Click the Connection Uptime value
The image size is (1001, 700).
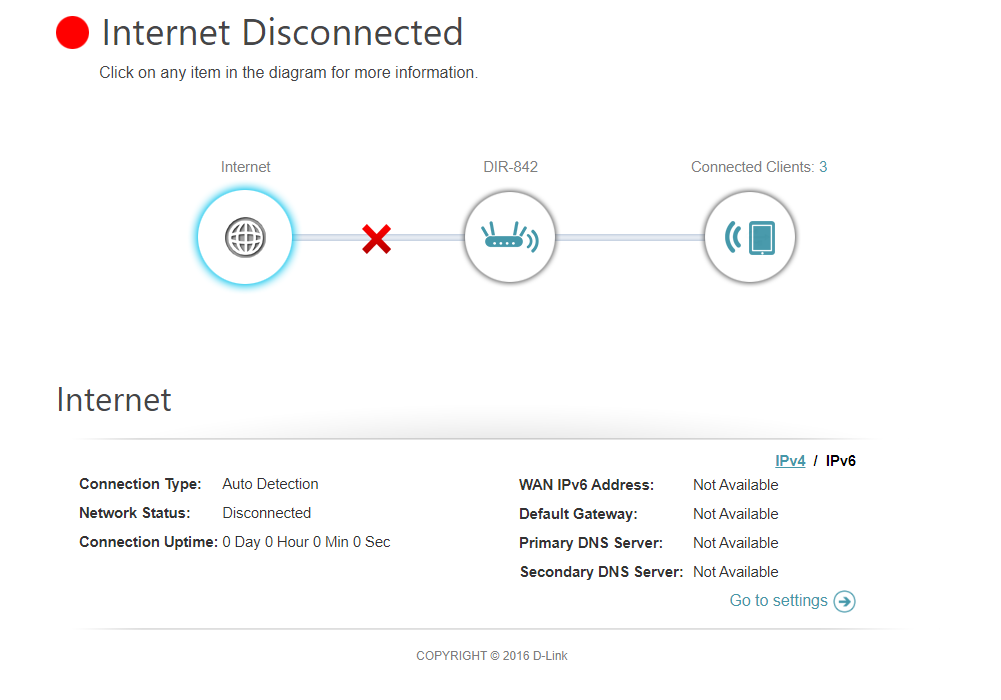(x=306, y=542)
